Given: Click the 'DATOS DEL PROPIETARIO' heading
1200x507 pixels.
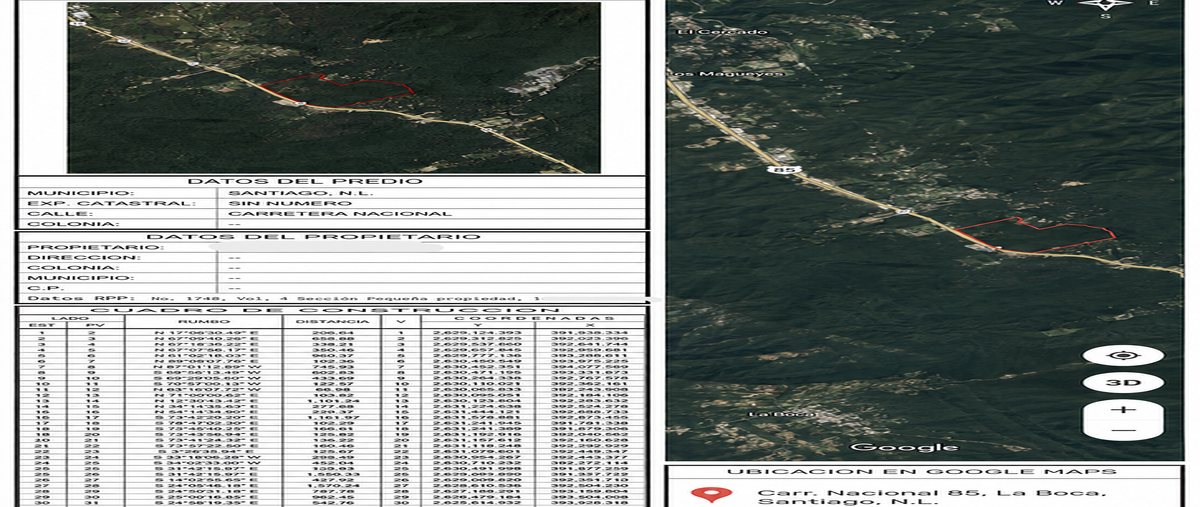Looking at the screenshot, I should [x=313, y=236].
